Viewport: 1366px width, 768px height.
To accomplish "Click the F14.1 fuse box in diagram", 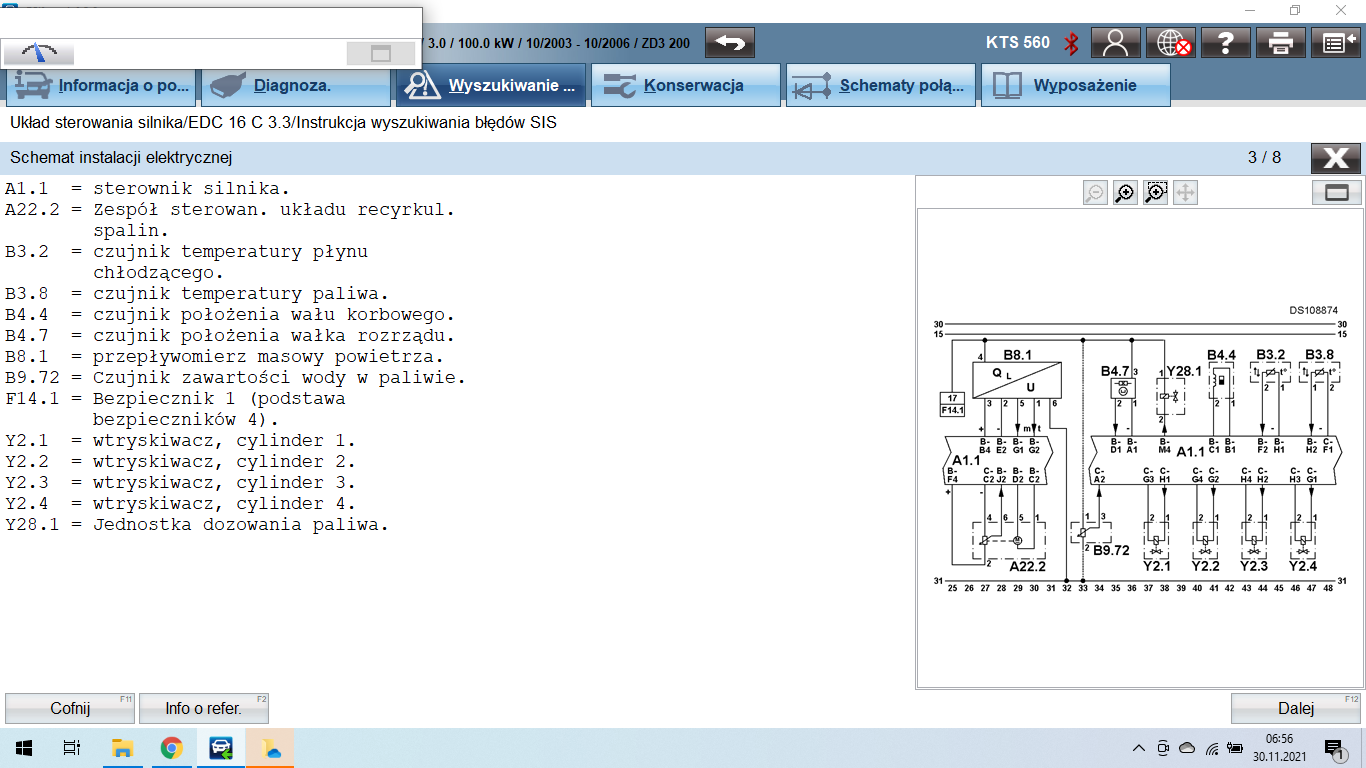I will (953, 403).
